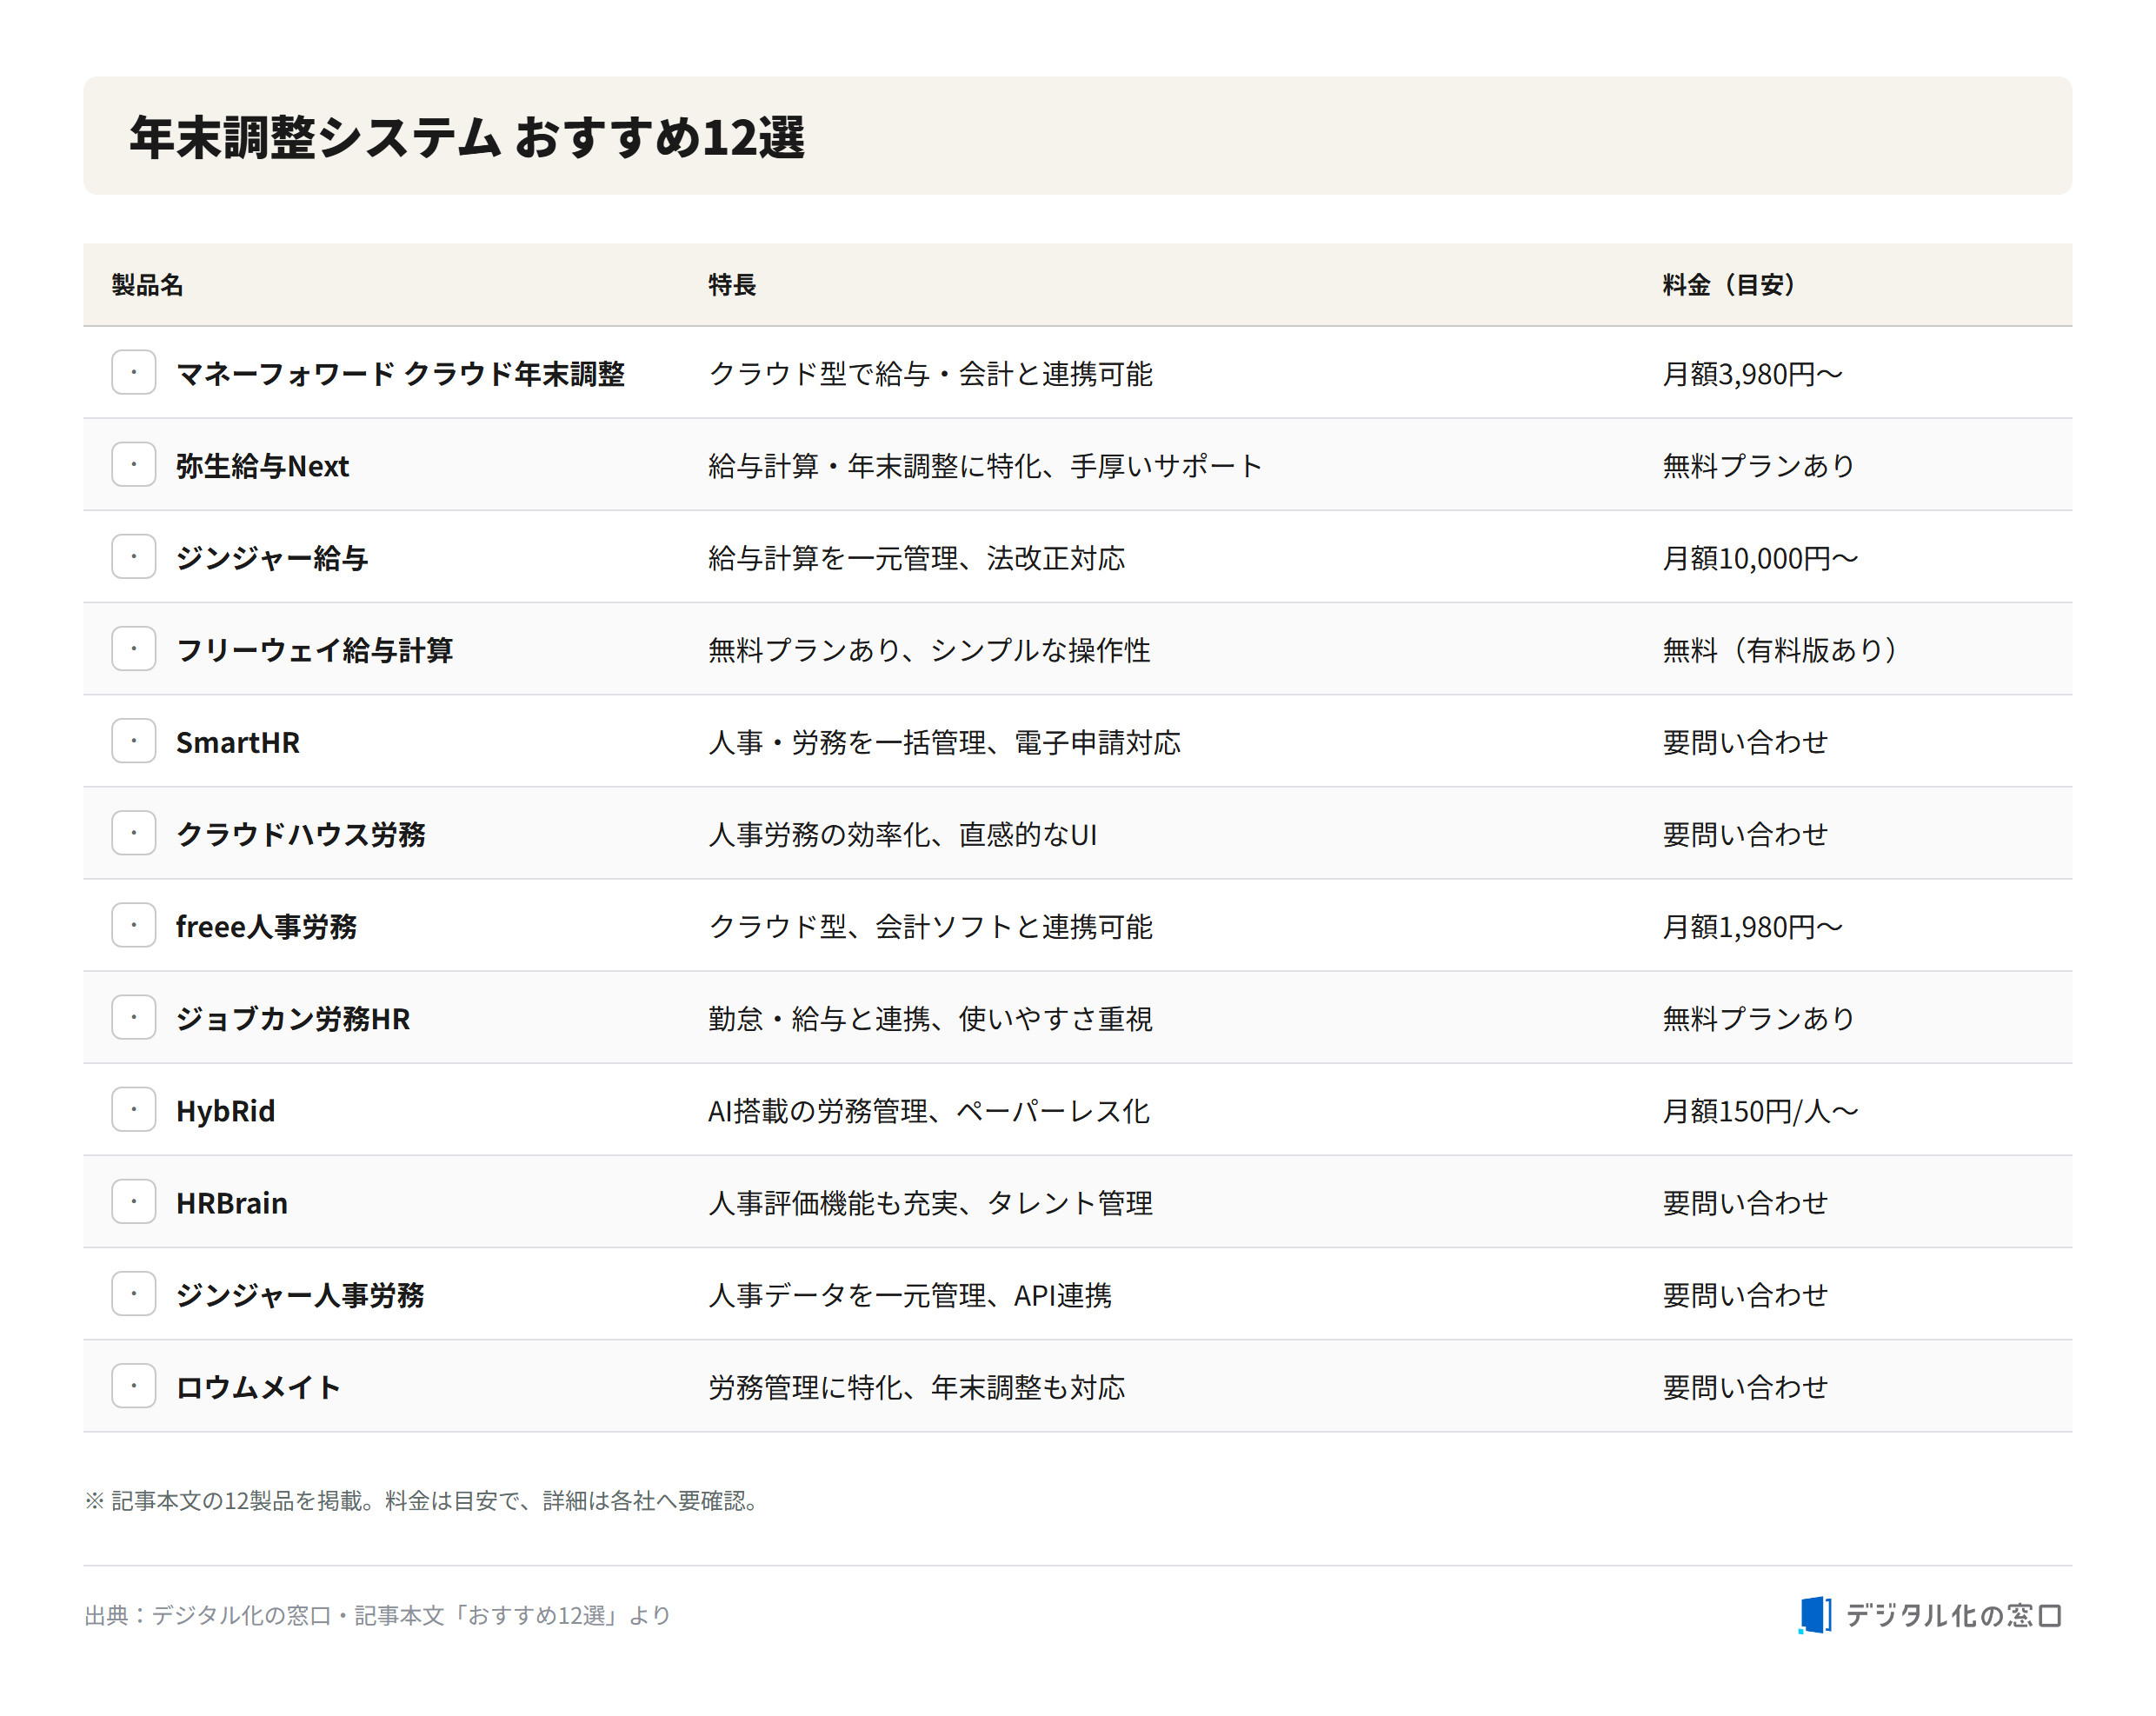2156x1716 pixels.
Task: Click feature 勤怠・給与と連携、使いやすさ重視
Action: coord(931,1018)
